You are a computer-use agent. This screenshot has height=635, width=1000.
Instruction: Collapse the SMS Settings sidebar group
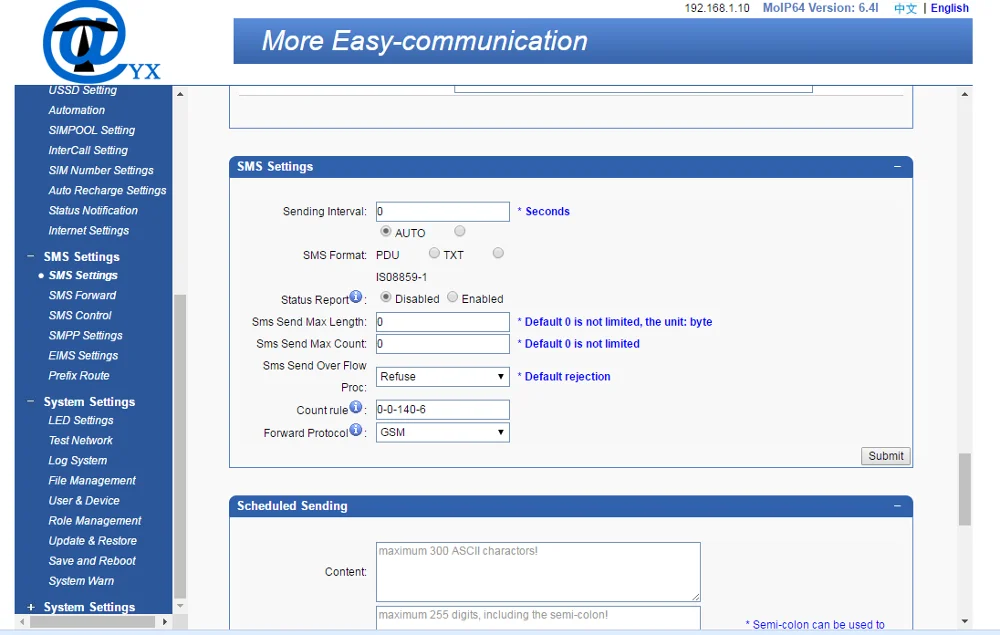[x=30, y=256]
